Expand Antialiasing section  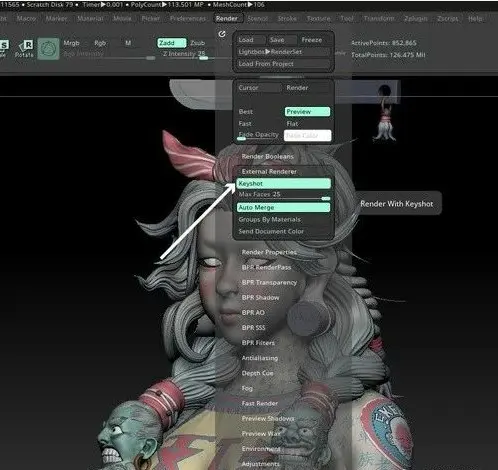(260, 358)
